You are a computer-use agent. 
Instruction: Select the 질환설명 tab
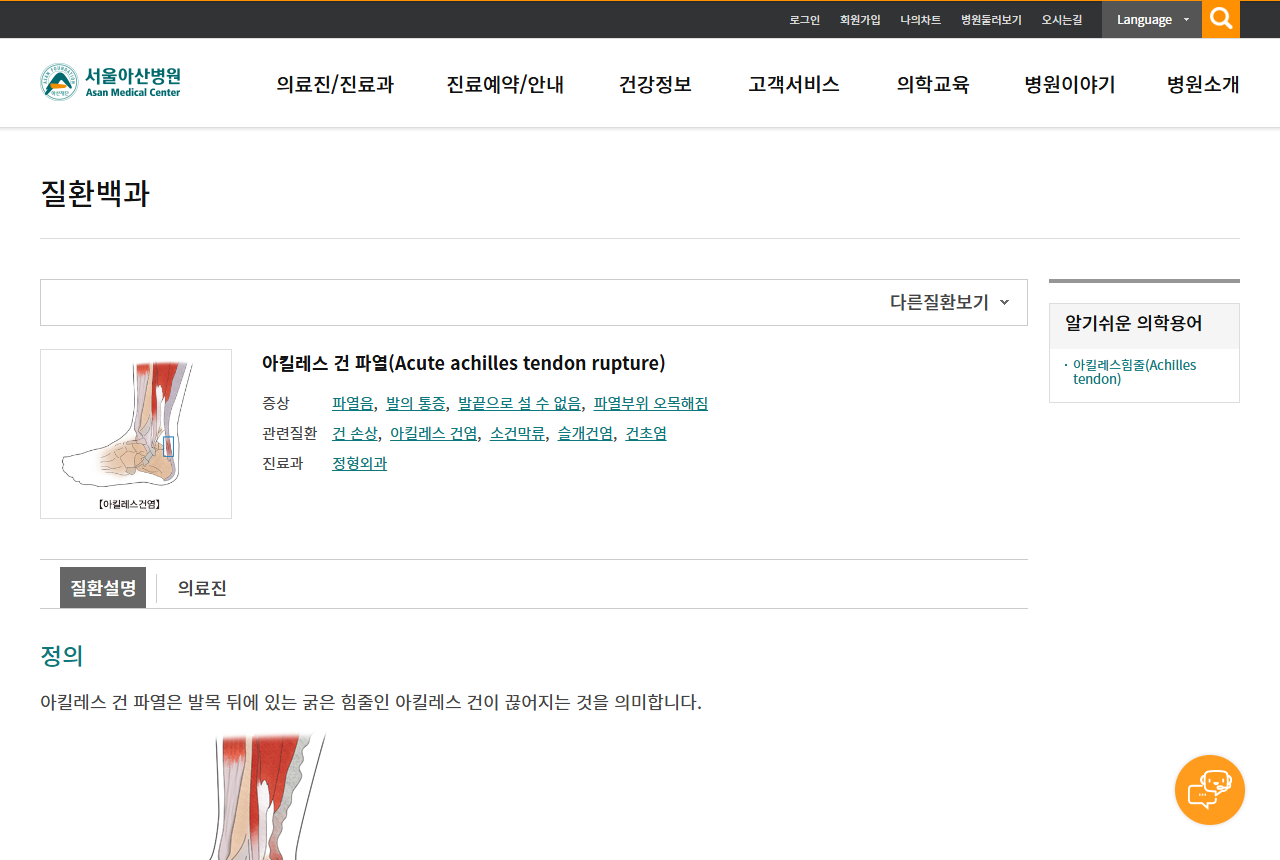(x=103, y=588)
